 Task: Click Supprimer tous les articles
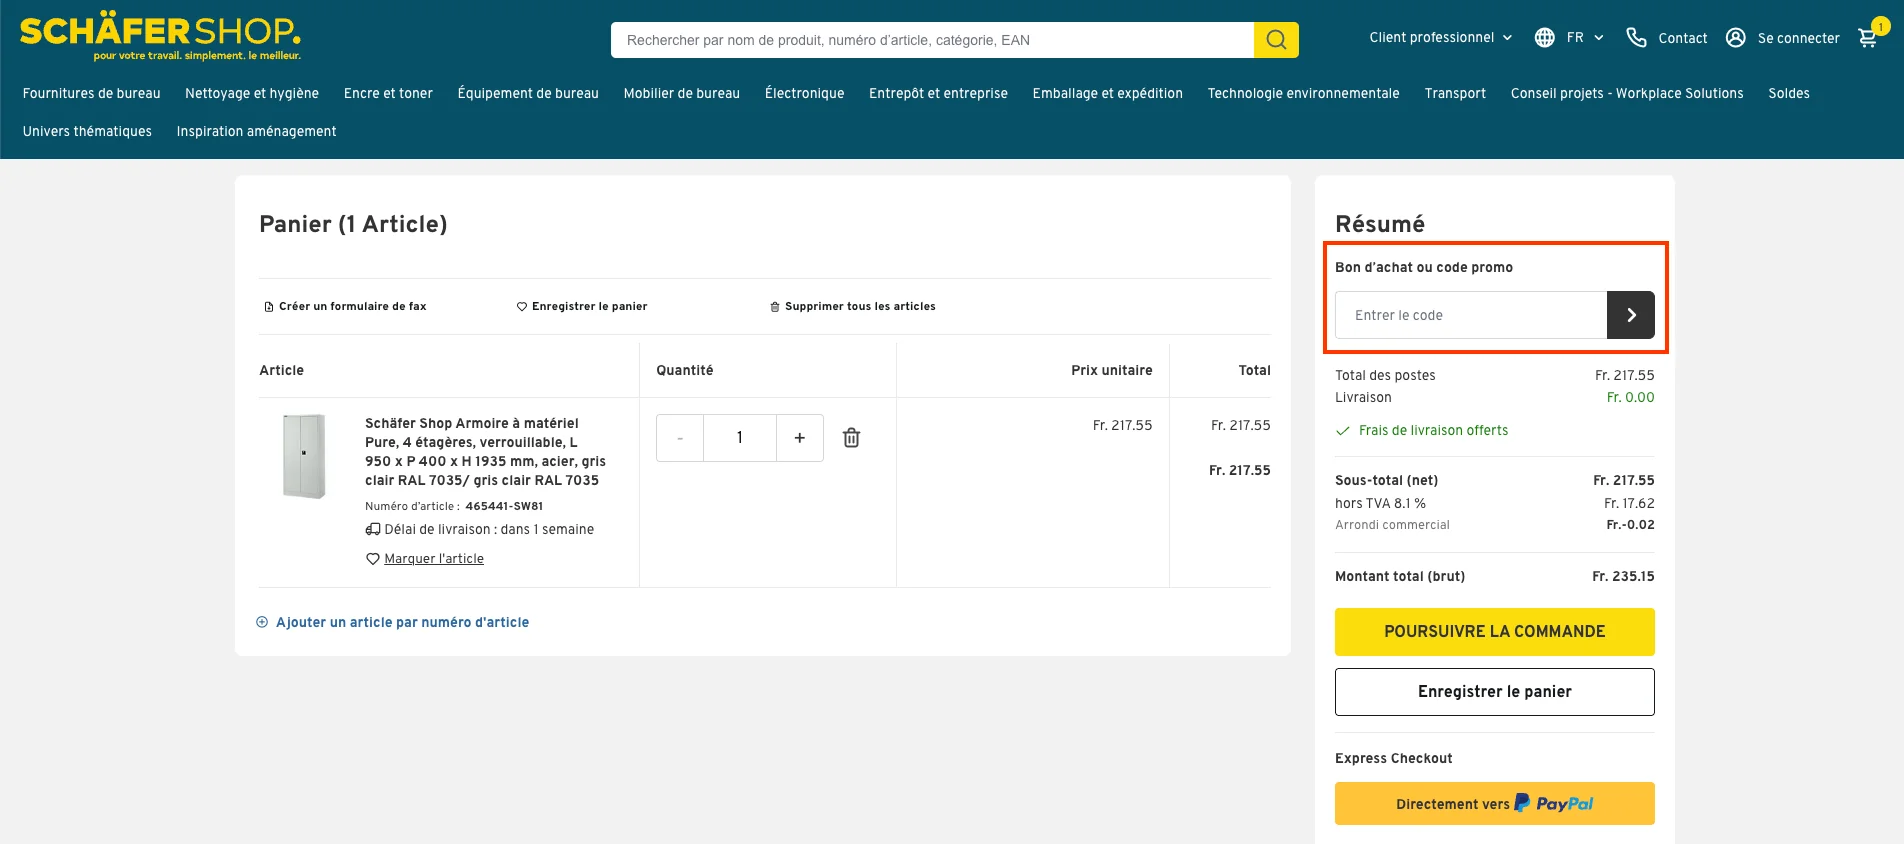pos(853,306)
